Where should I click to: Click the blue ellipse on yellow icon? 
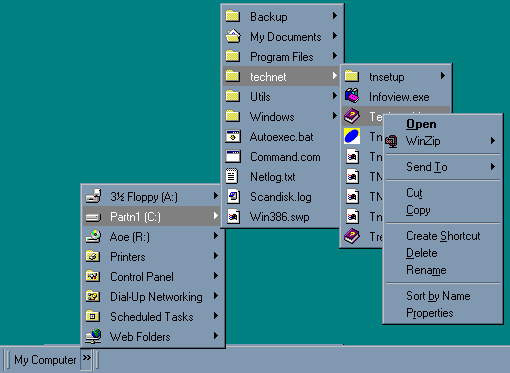point(352,136)
